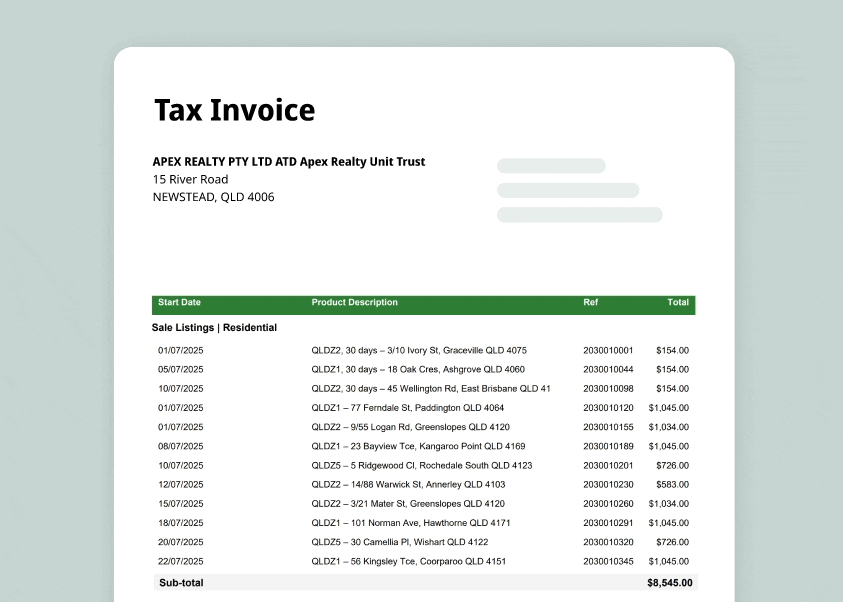Click reference number 2030010291
Image resolution: width=843 pixels, height=602 pixels.
608,523
